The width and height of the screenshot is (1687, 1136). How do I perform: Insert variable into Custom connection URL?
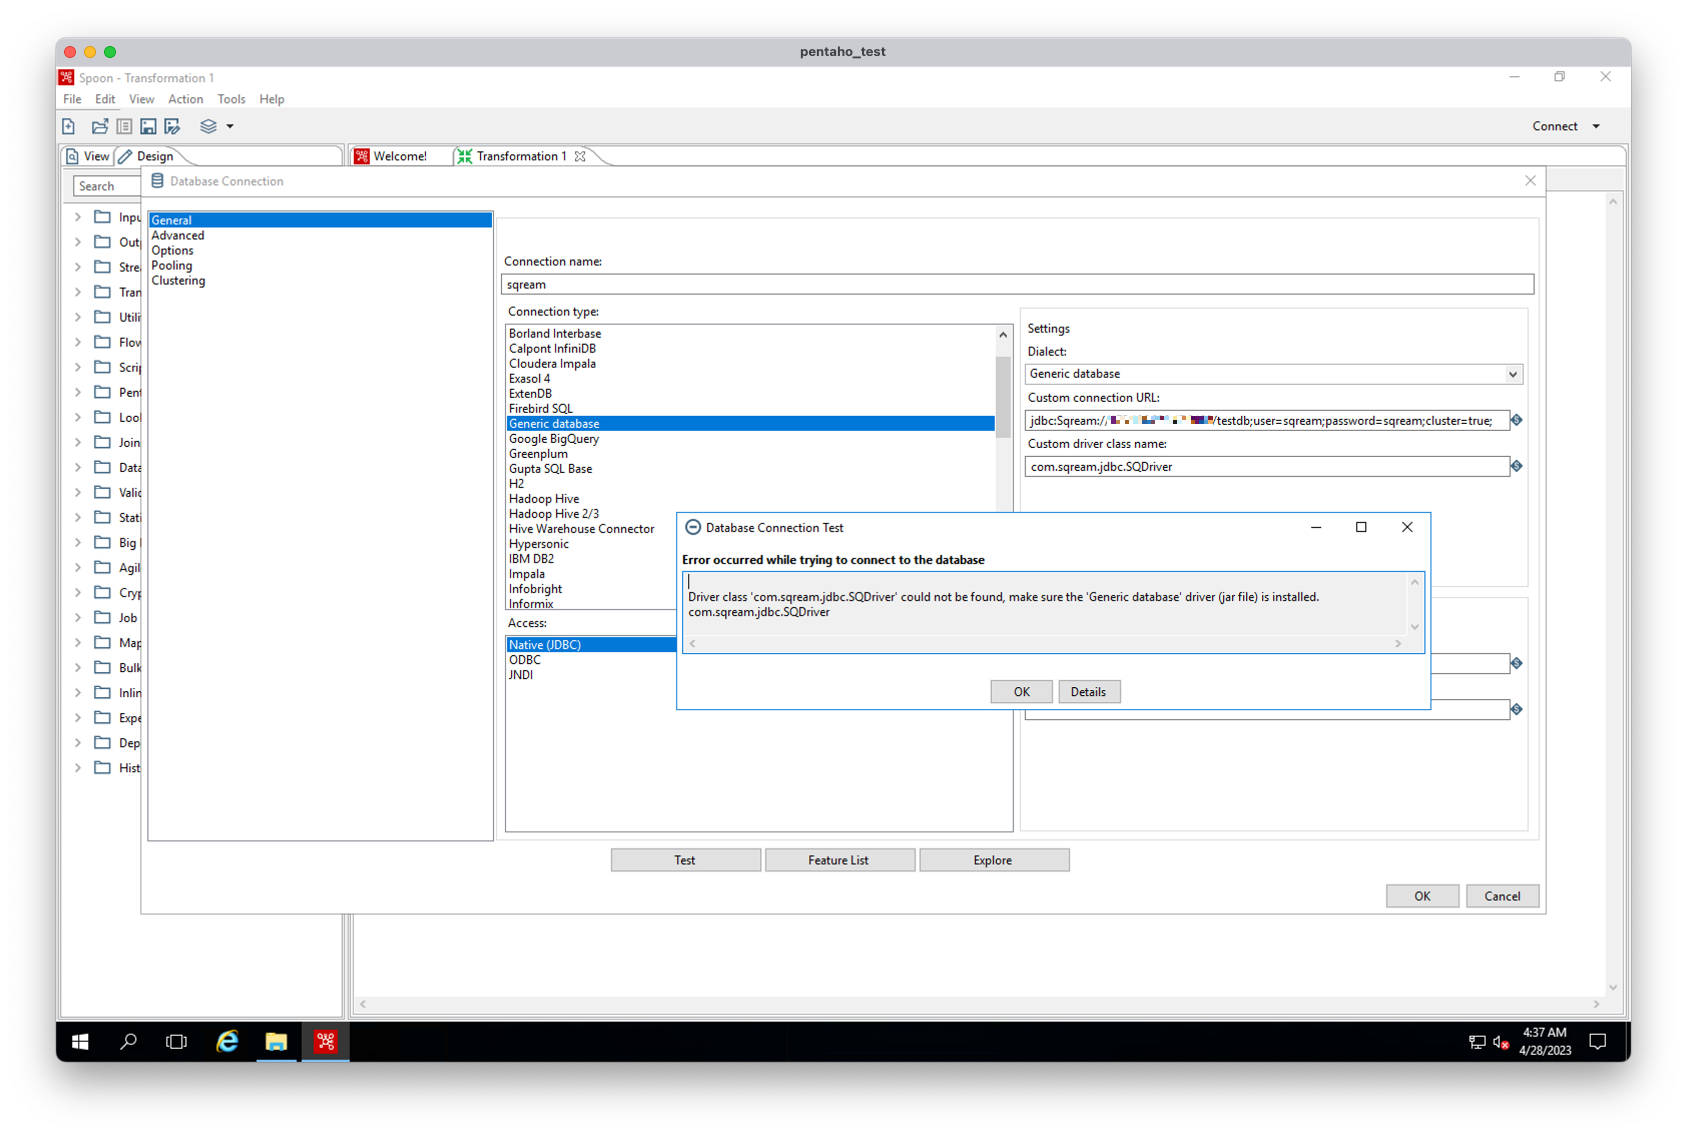1517,420
